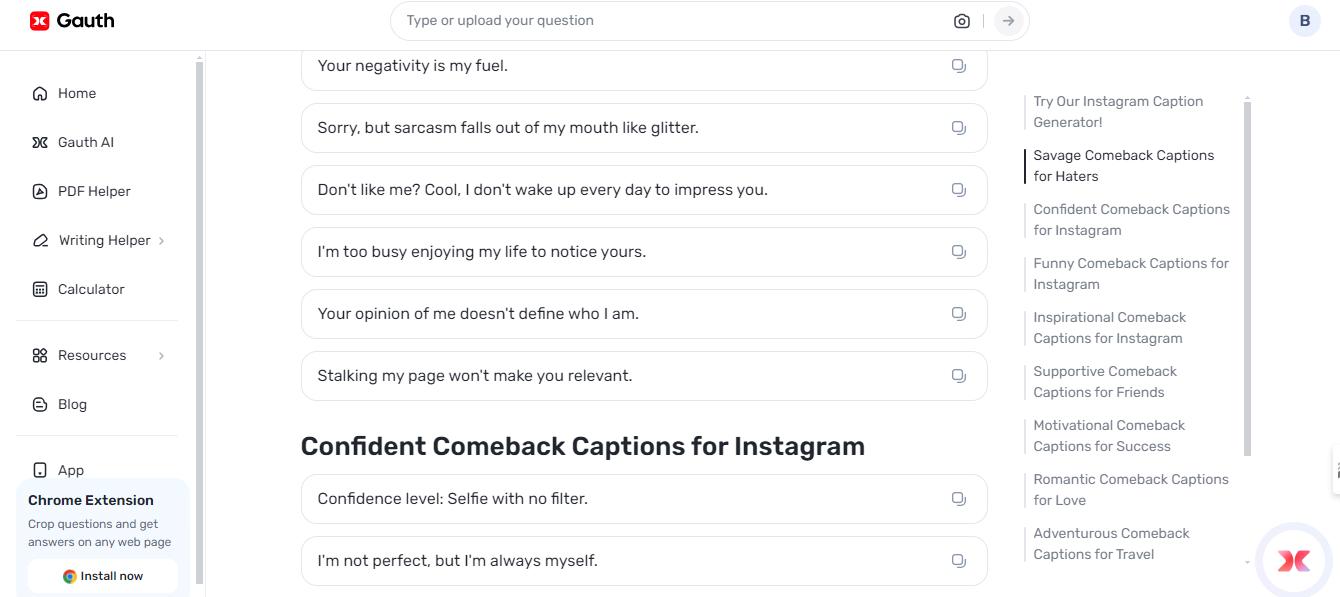Click the Gauth logo in the top left
This screenshot has height=597, width=1340.
(x=70, y=20)
